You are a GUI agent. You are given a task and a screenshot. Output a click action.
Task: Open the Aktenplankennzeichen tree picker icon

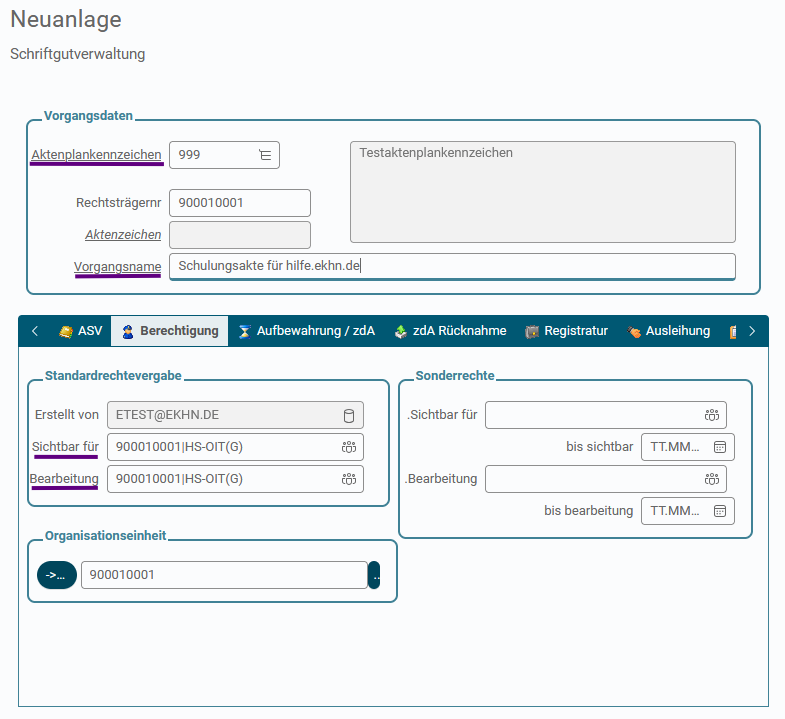pos(265,155)
